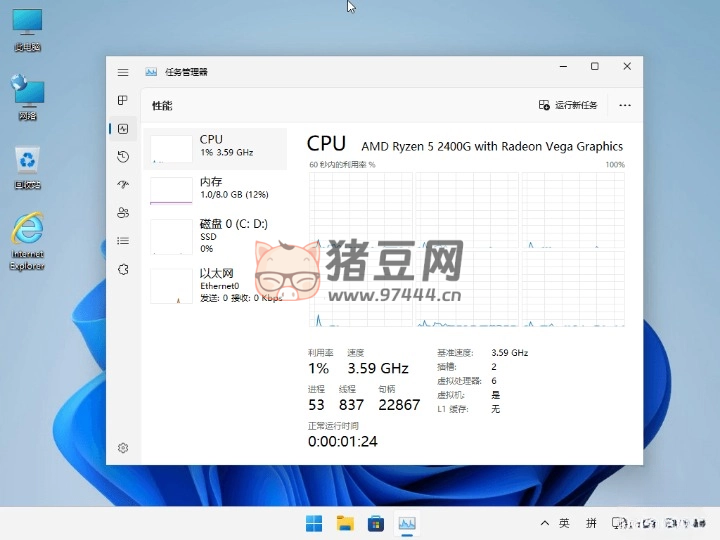
Task: Open the Windows Start menu
Action: point(314,523)
